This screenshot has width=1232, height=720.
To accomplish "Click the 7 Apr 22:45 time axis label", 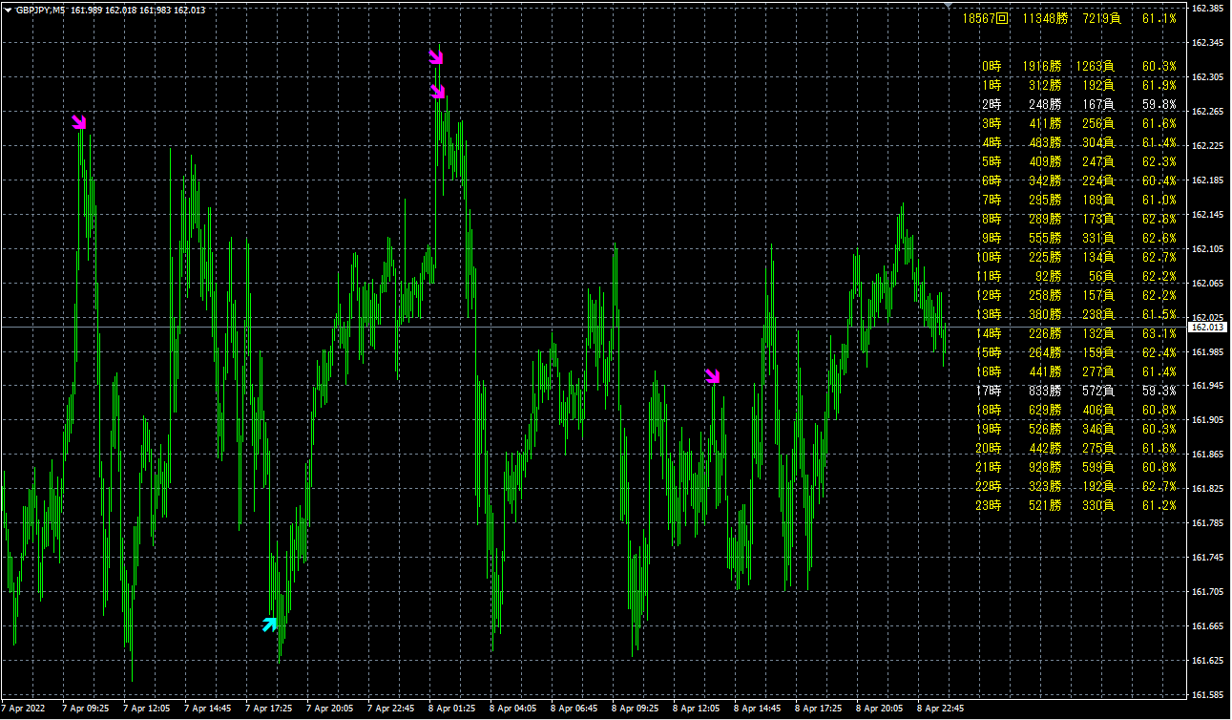I will point(392,708).
